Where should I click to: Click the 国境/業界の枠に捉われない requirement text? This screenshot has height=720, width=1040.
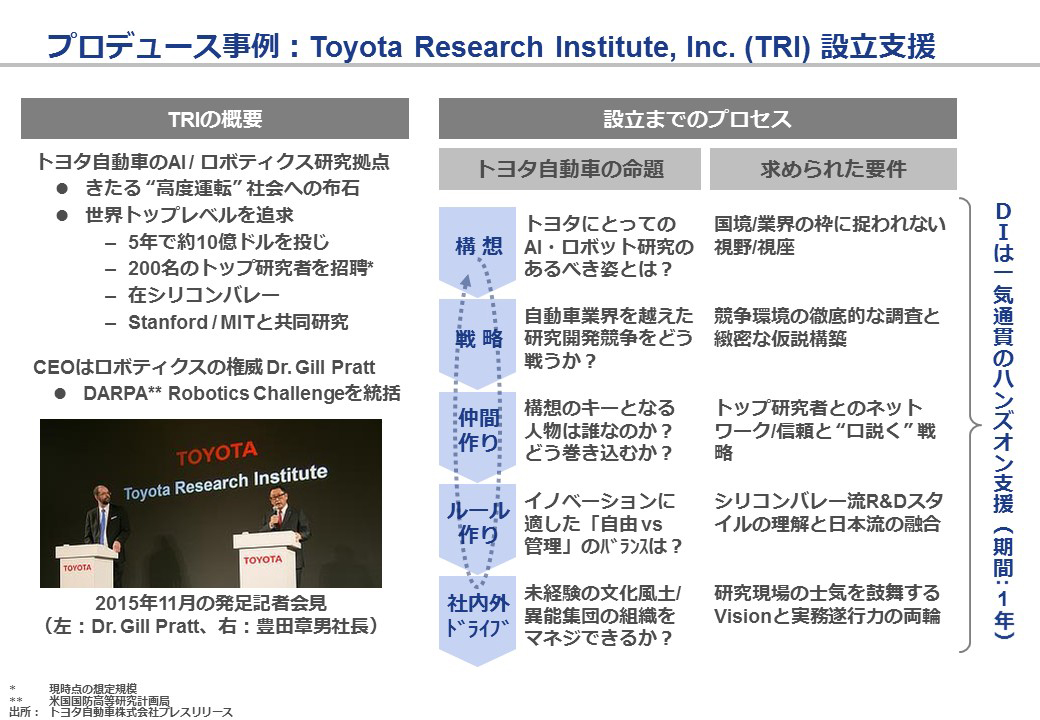click(x=830, y=224)
